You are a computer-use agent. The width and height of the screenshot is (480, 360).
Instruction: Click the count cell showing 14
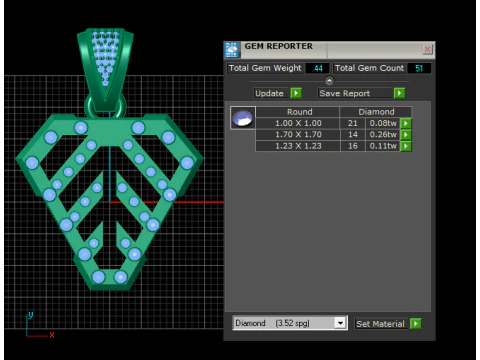coord(353,135)
